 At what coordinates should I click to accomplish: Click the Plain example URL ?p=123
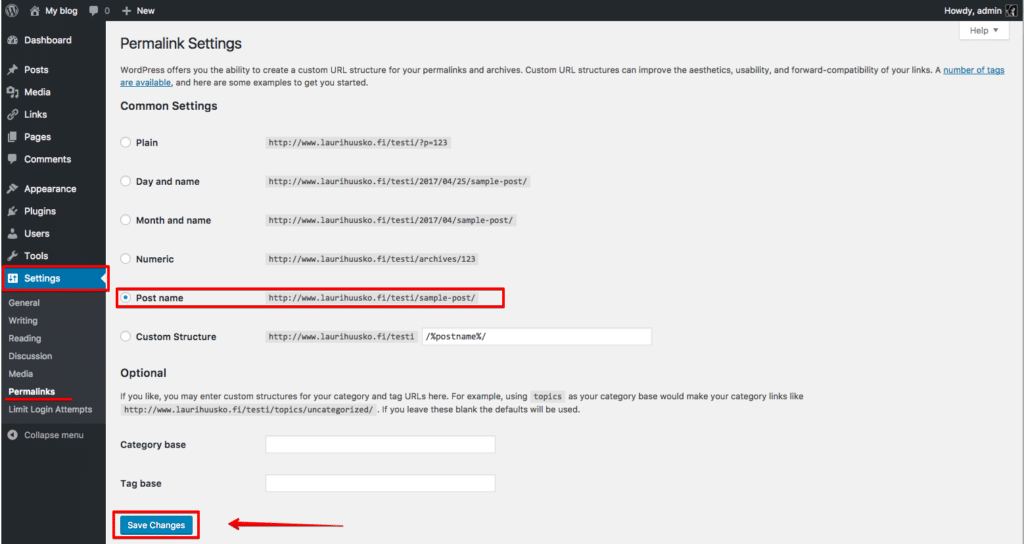pos(358,142)
